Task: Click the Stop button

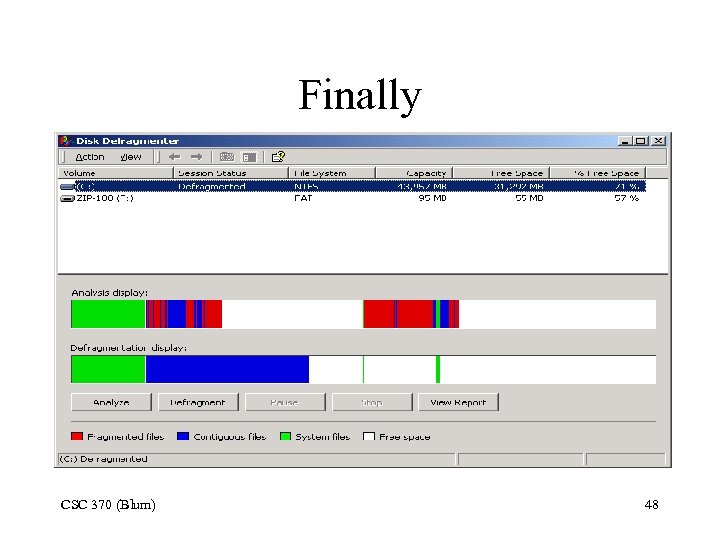Action: (x=372, y=402)
